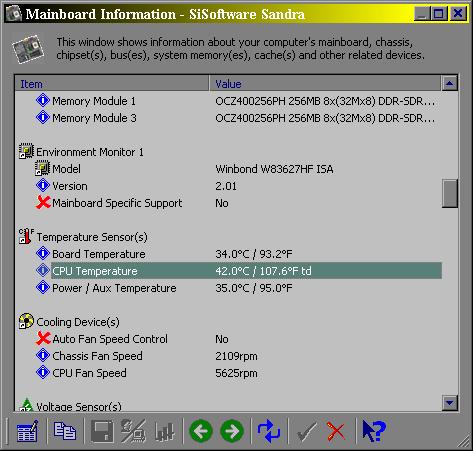Maximize the Mainboard Information window
The image size is (473, 451).
[x=439, y=14]
